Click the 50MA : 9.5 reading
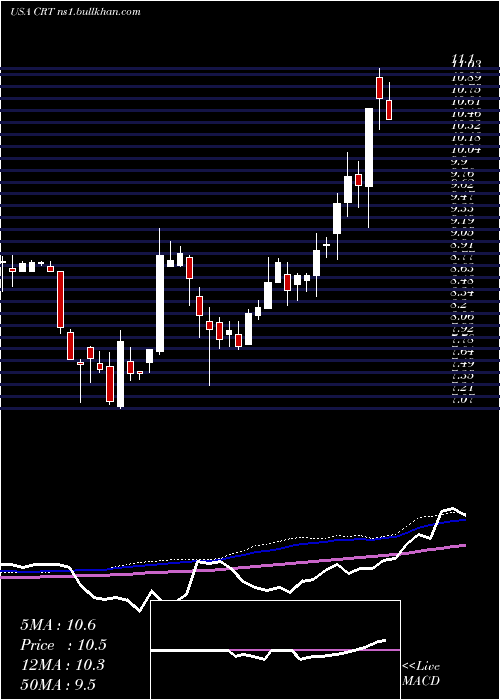 point(58,685)
